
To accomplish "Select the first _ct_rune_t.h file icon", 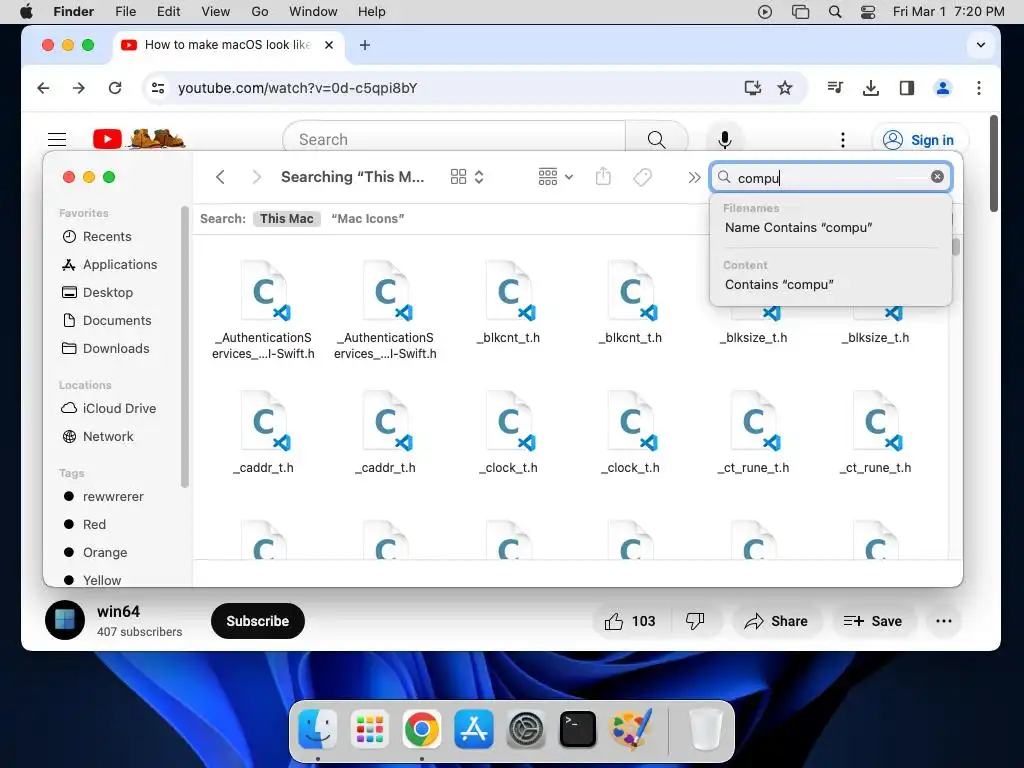I will coord(754,421).
